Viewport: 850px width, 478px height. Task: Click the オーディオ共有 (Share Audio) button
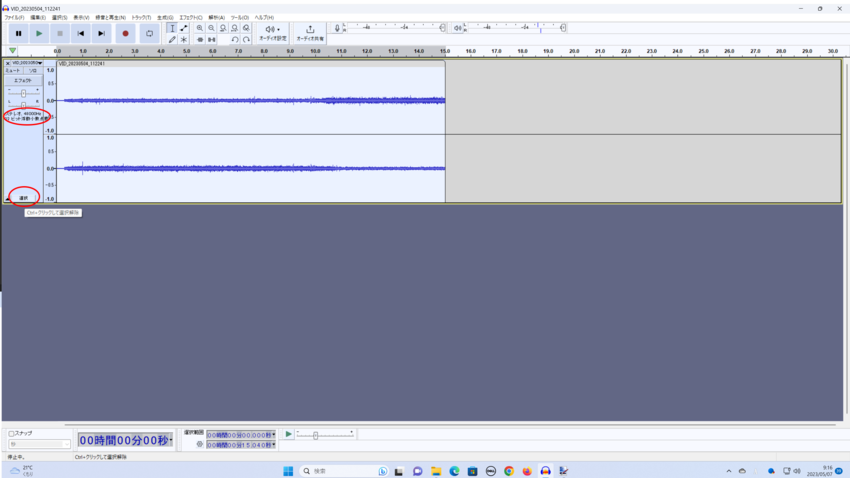click(310, 33)
